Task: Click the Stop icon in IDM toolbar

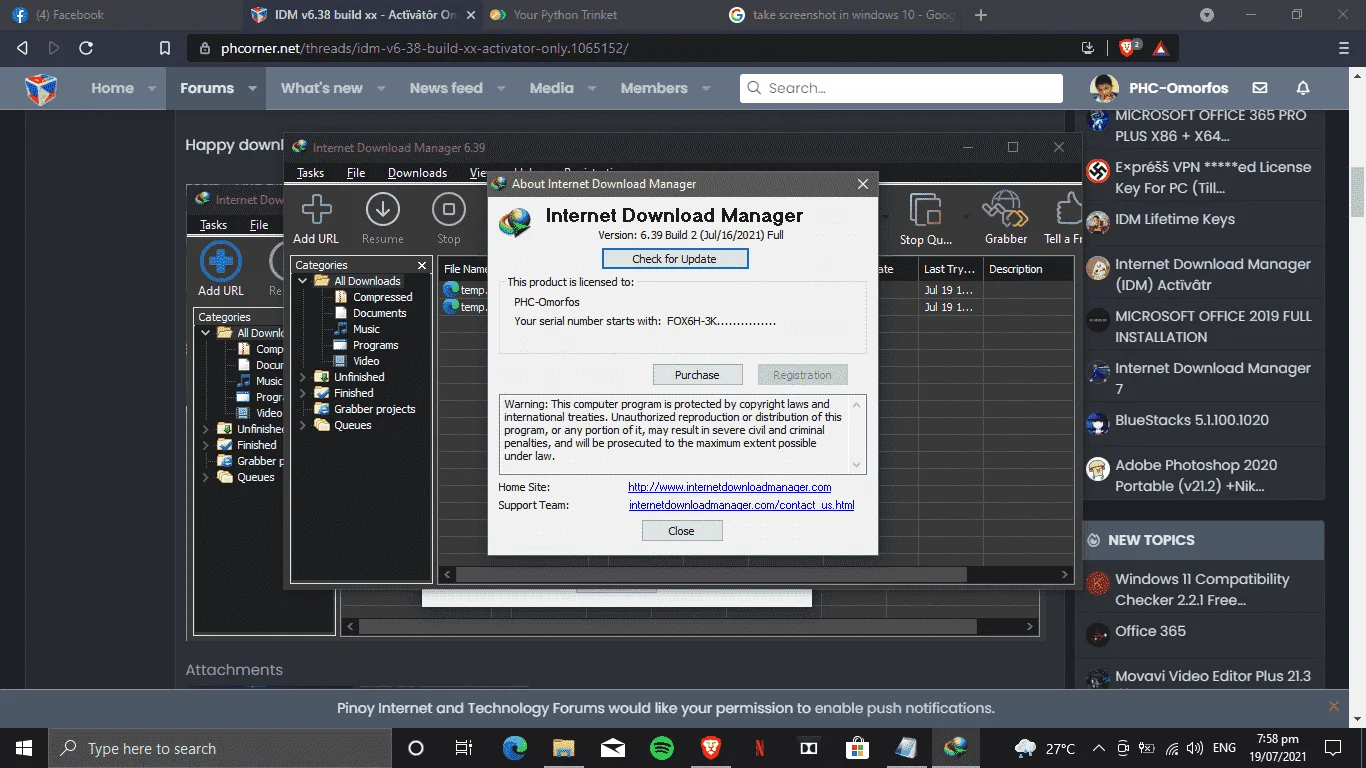Action: (449, 209)
